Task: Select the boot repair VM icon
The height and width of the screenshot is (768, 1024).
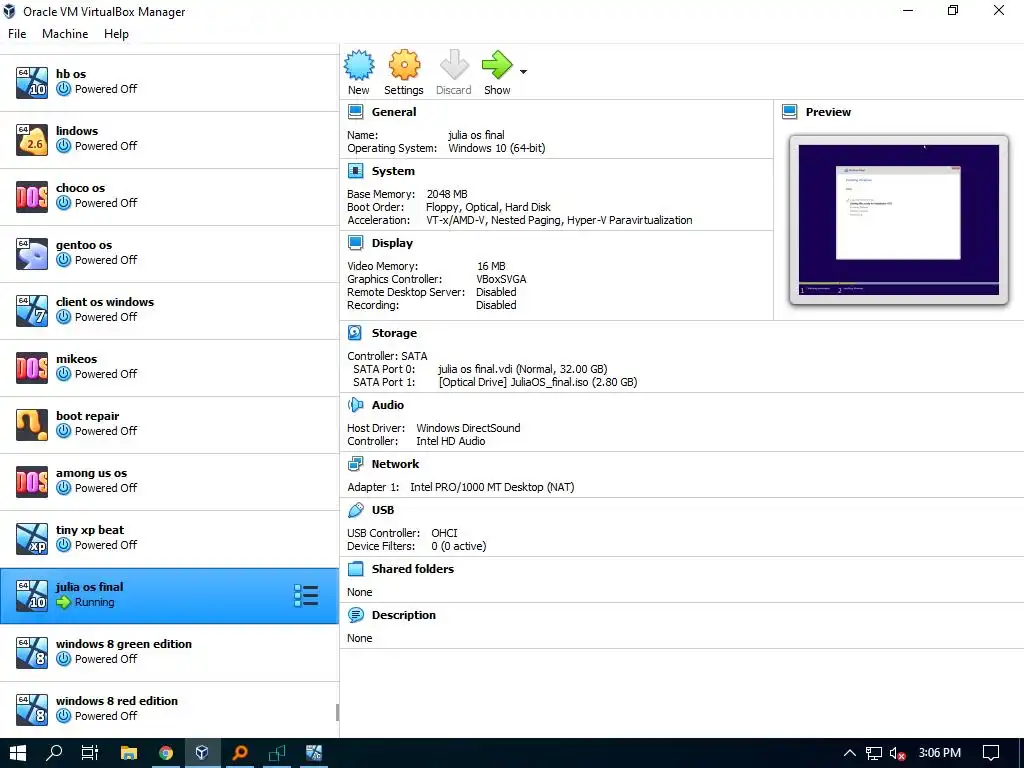Action: (x=32, y=424)
